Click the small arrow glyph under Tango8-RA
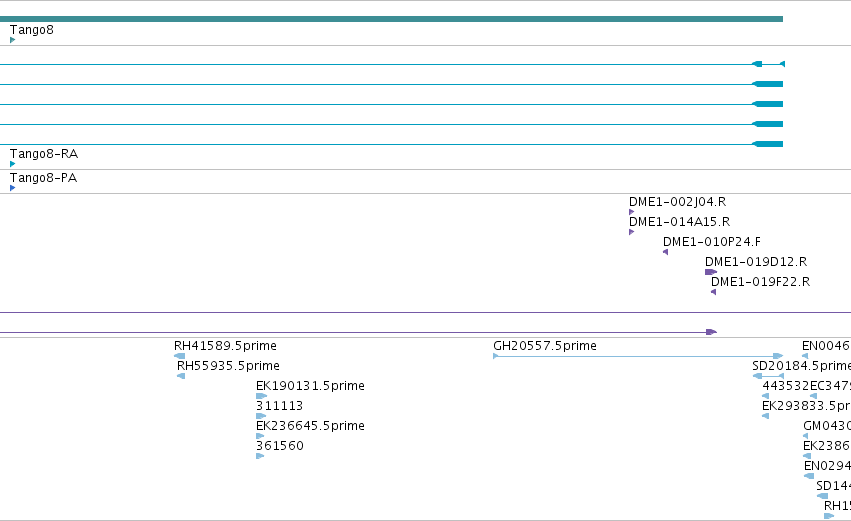 [x=12, y=164]
